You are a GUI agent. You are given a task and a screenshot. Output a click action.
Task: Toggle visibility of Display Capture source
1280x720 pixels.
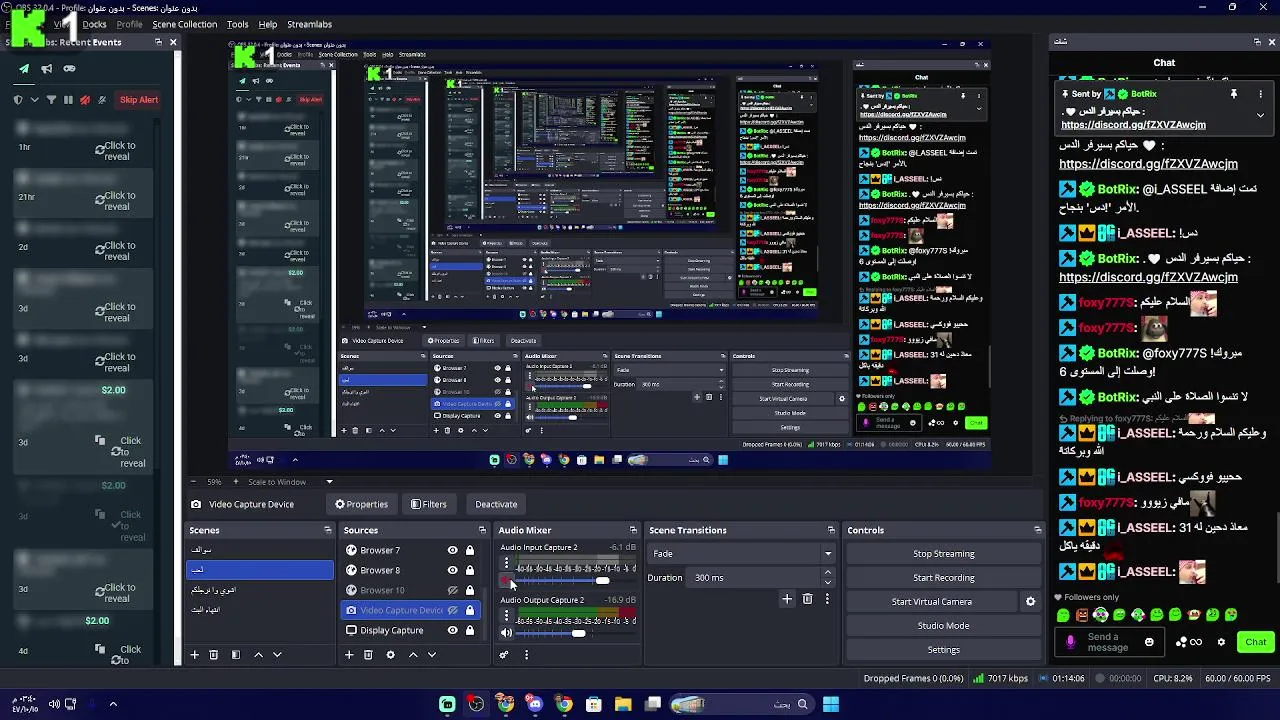[x=452, y=630]
